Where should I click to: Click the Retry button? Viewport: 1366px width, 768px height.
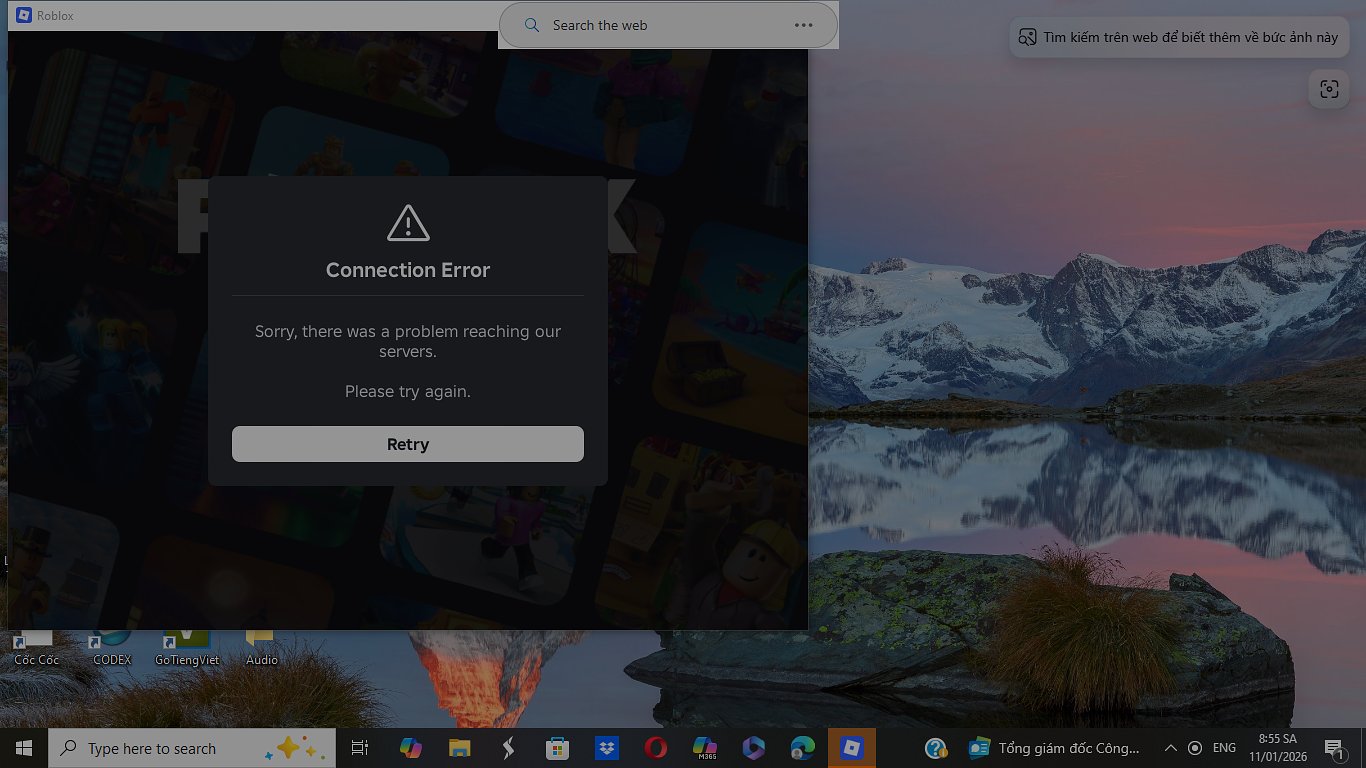tap(407, 444)
